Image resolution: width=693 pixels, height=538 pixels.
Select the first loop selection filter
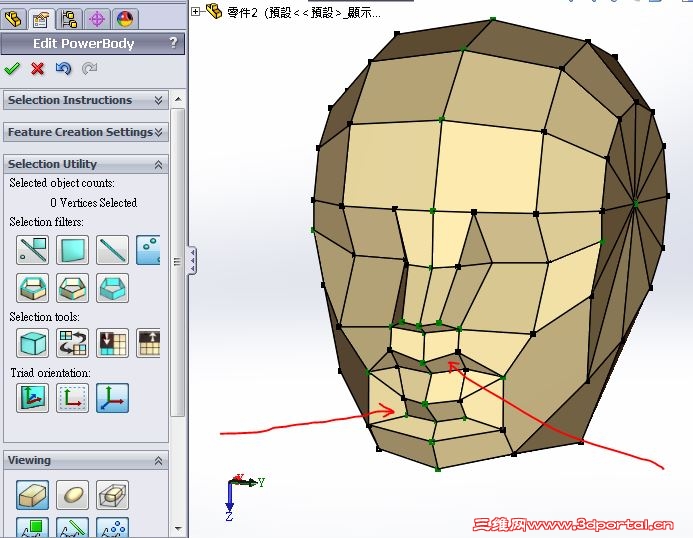(x=32, y=288)
